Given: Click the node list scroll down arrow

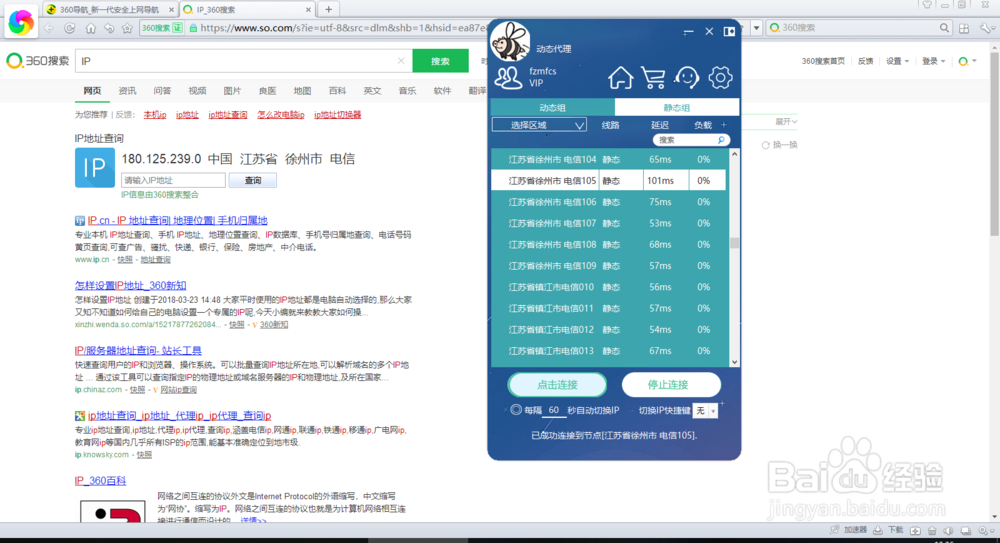Looking at the screenshot, I should coord(735,362).
